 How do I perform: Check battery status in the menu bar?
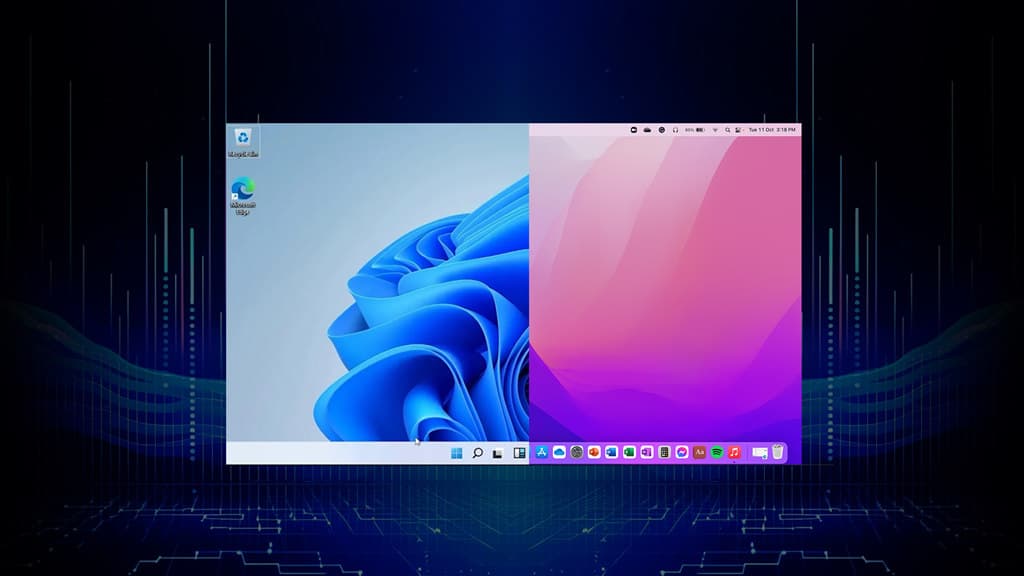tap(698, 130)
